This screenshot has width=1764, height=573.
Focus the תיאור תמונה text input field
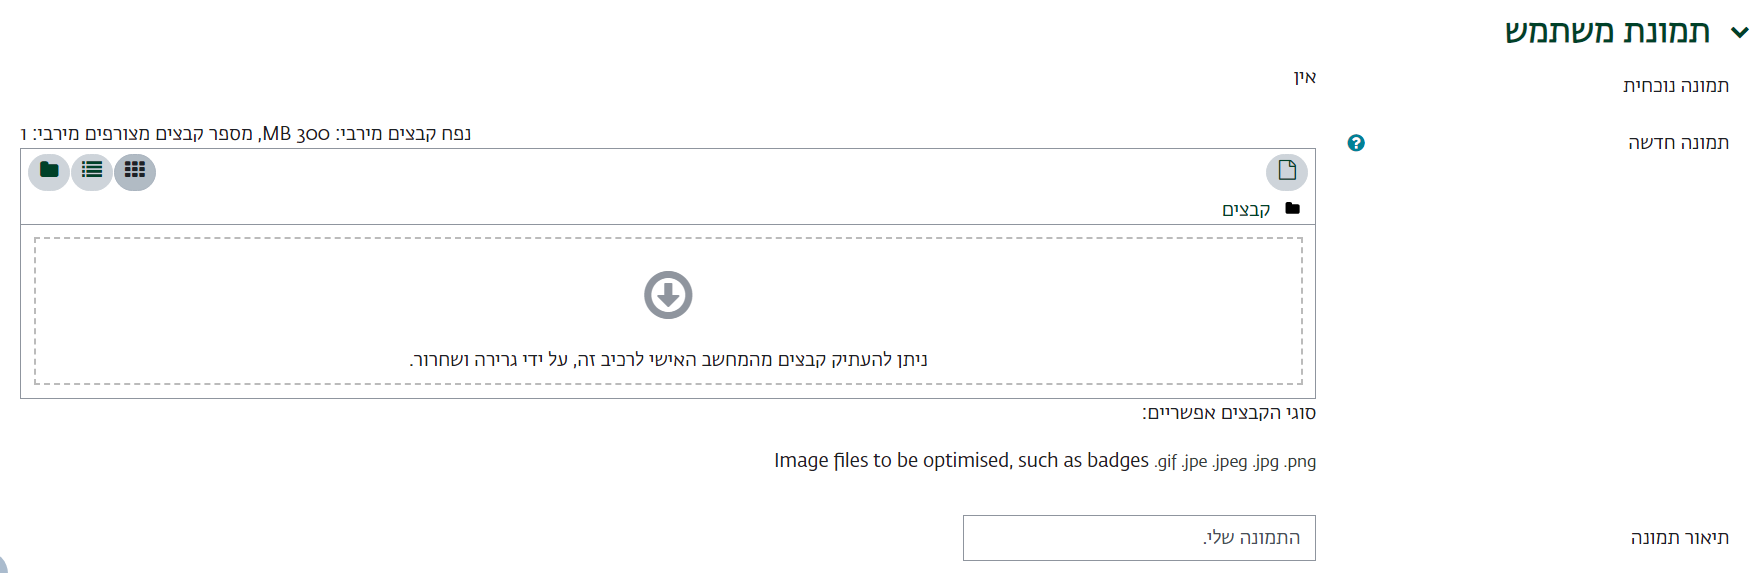point(1138,538)
